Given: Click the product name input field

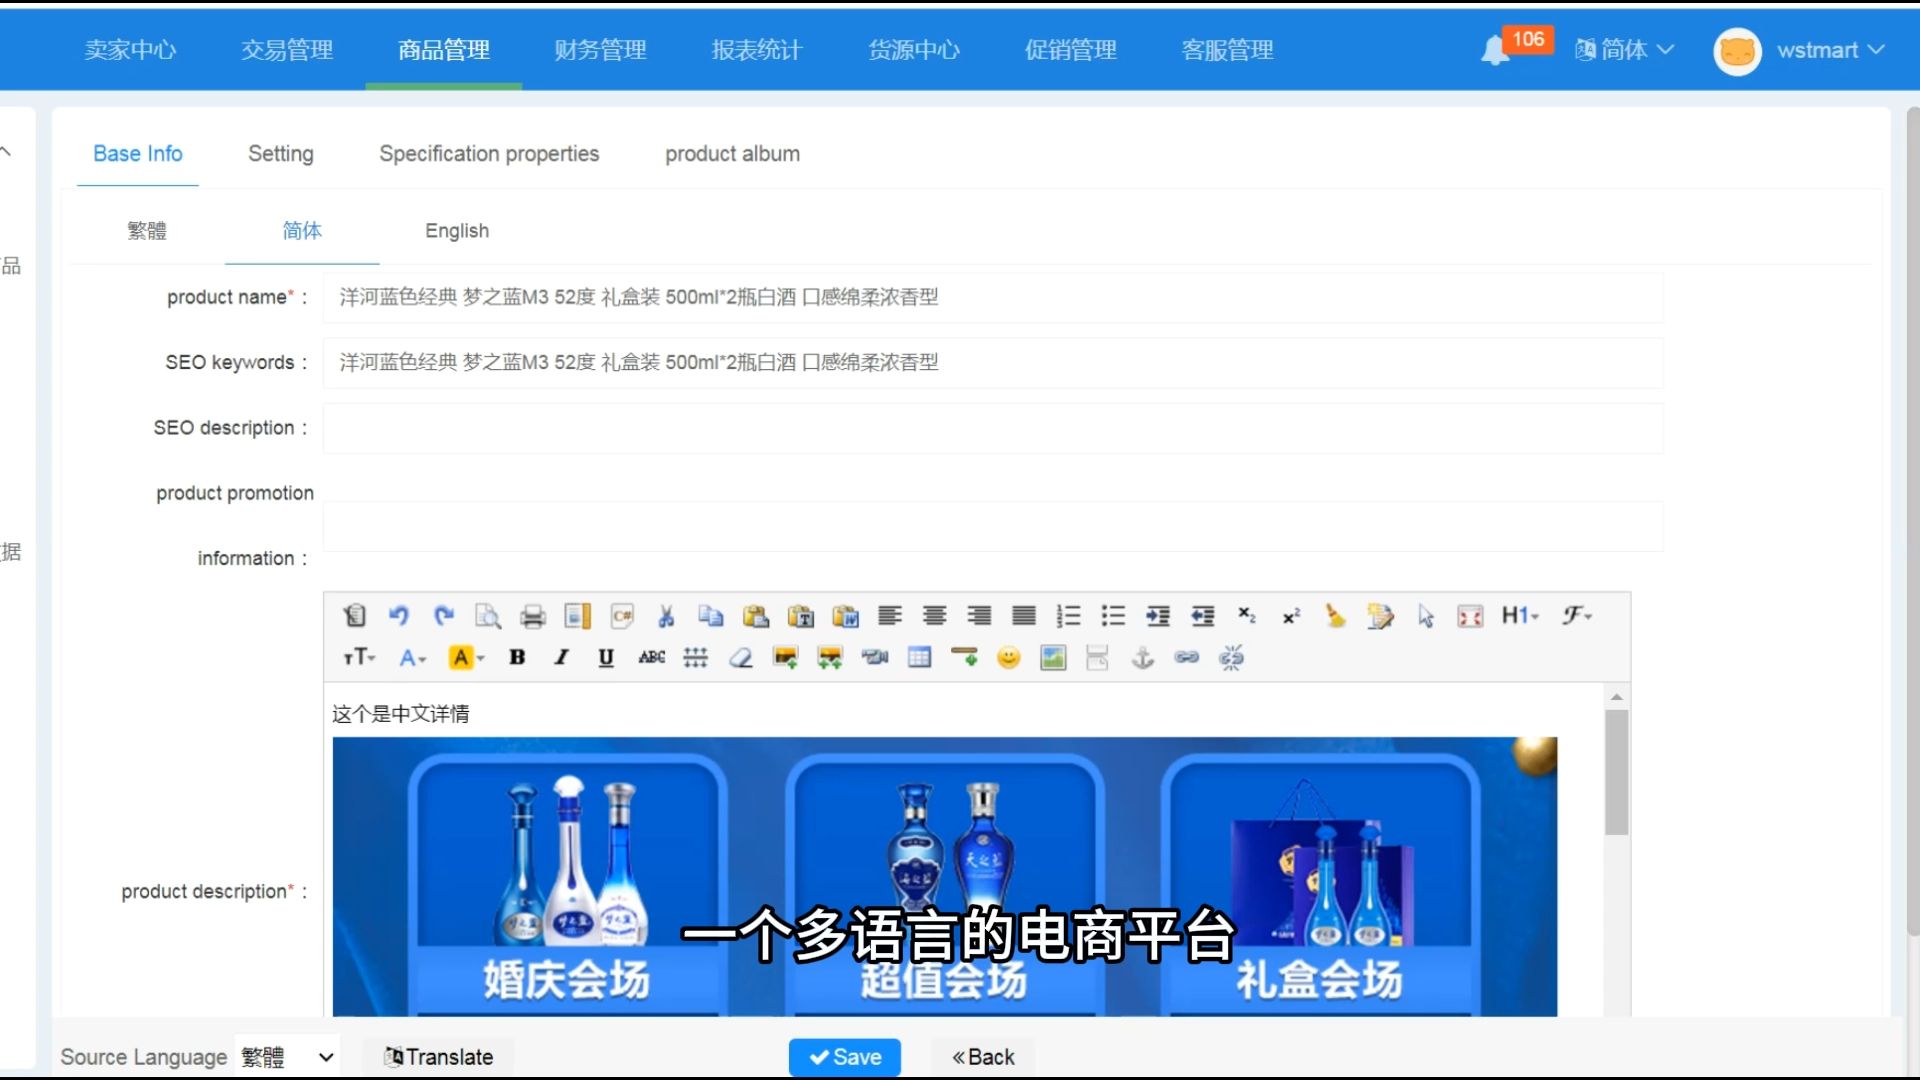Looking at the screenshot, I should (993, 298).
